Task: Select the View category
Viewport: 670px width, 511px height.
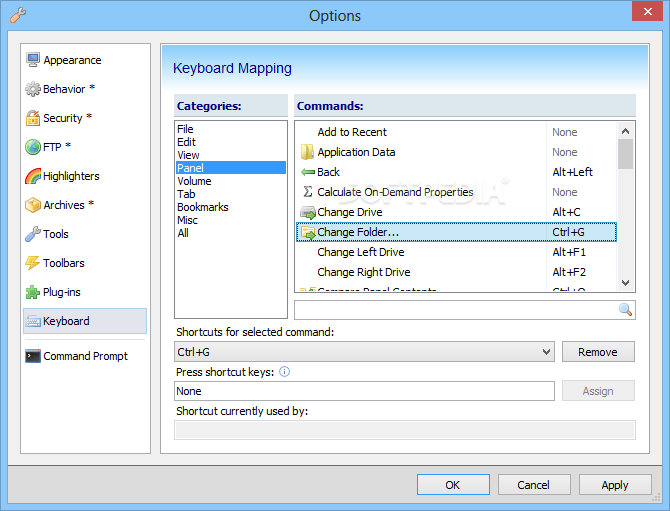Action: tap(231, 155)
